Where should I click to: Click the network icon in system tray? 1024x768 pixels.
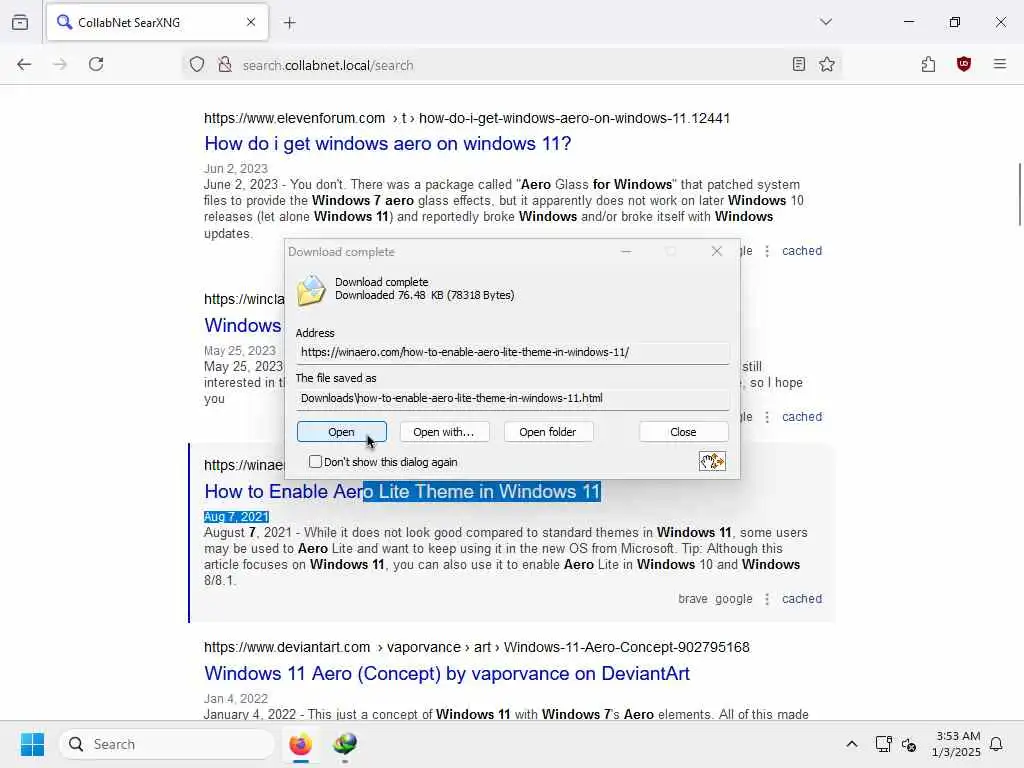tap(883, 744)
